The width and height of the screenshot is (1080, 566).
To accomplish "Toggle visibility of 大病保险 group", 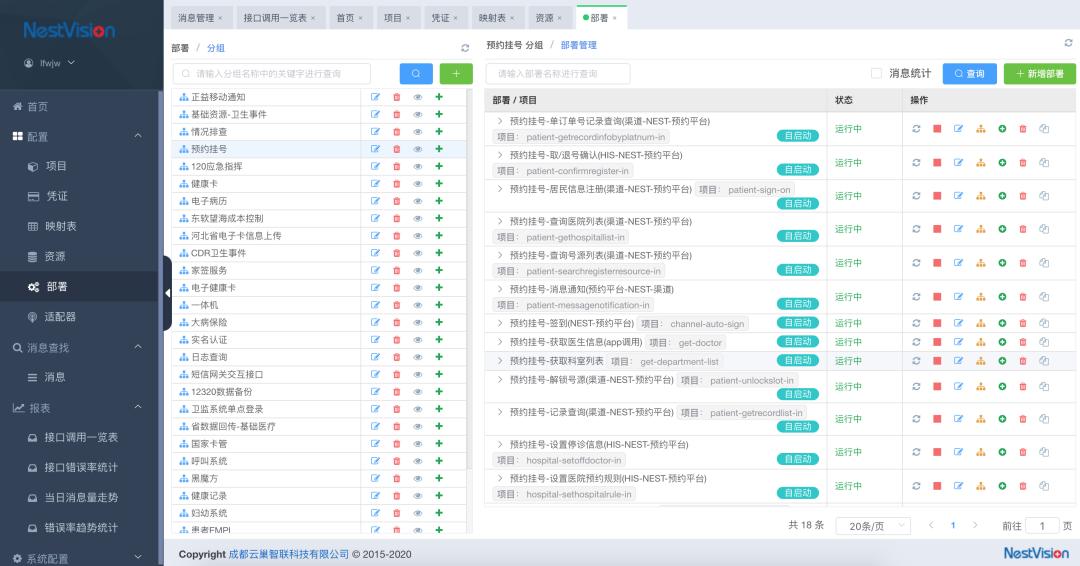I will [417, 322].
